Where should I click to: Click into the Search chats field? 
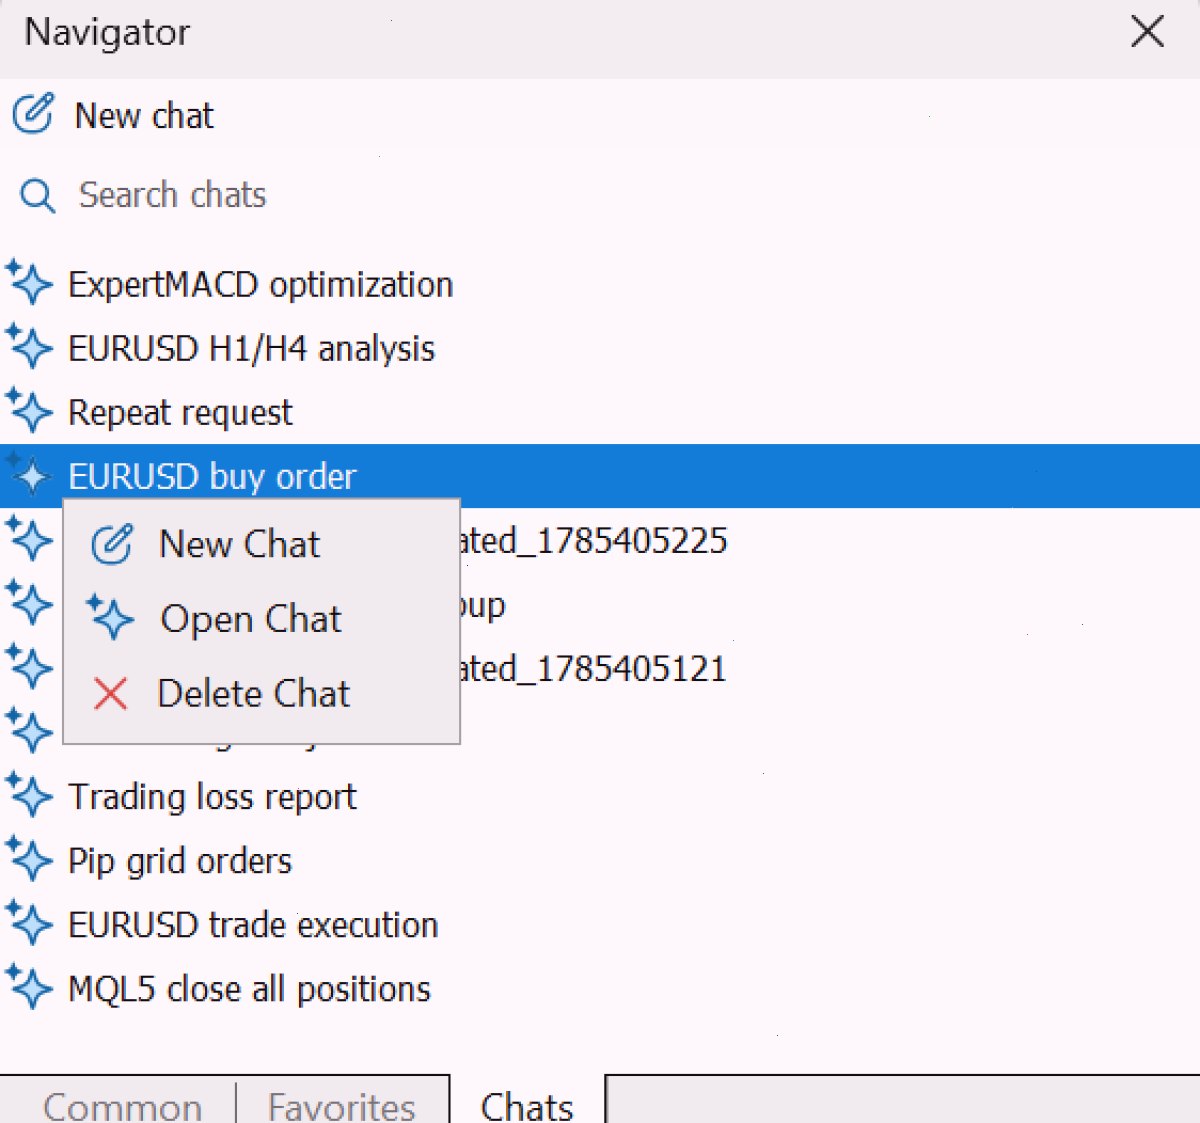tap(600, 195)
